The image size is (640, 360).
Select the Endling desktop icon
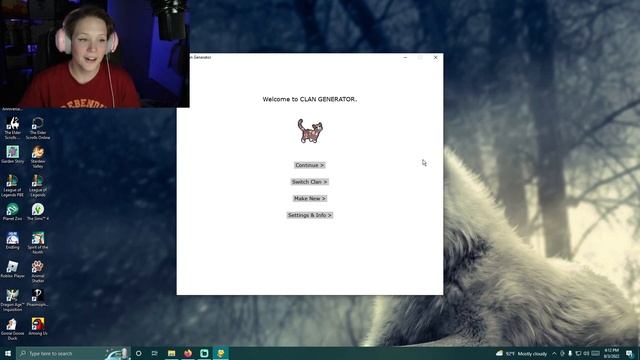(x=13, y=240)
